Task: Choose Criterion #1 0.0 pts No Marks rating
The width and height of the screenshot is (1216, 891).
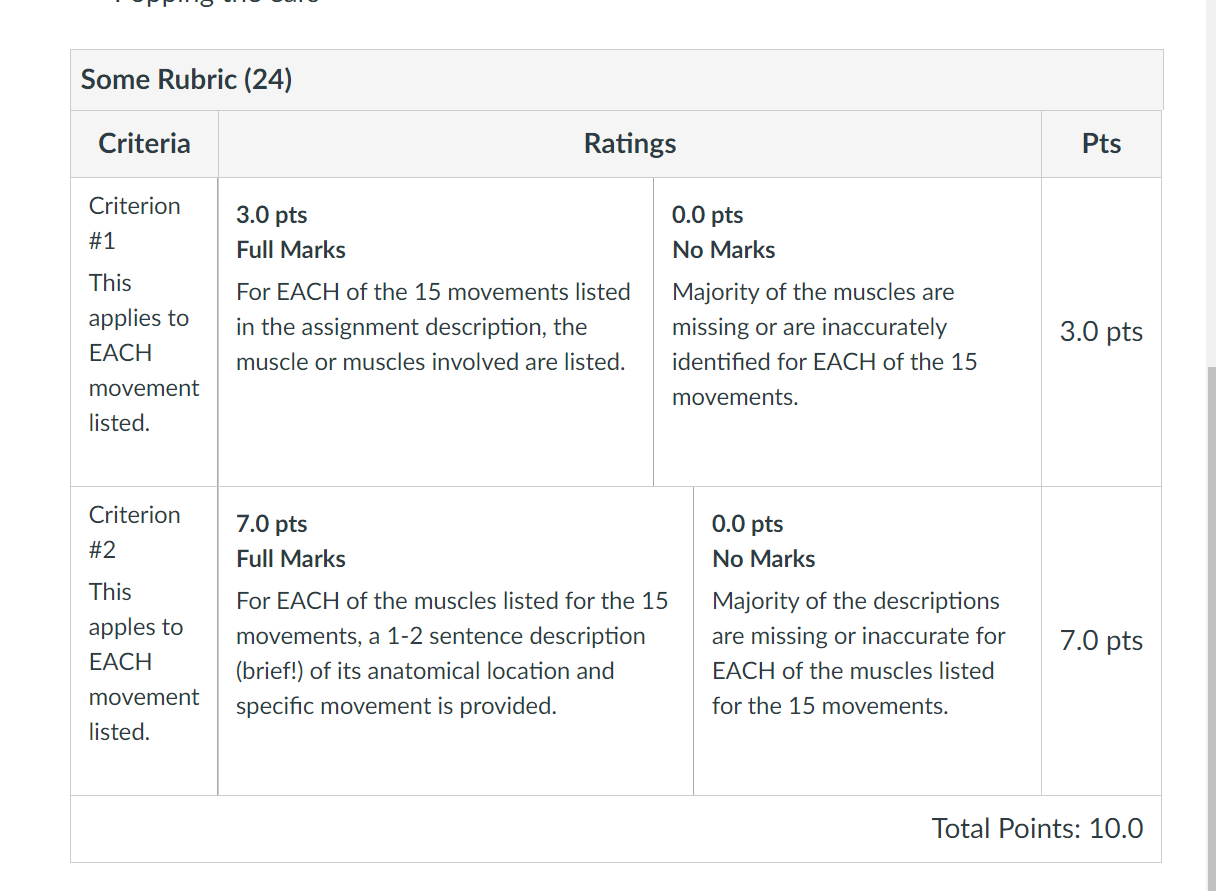Action: coord(847,332)
